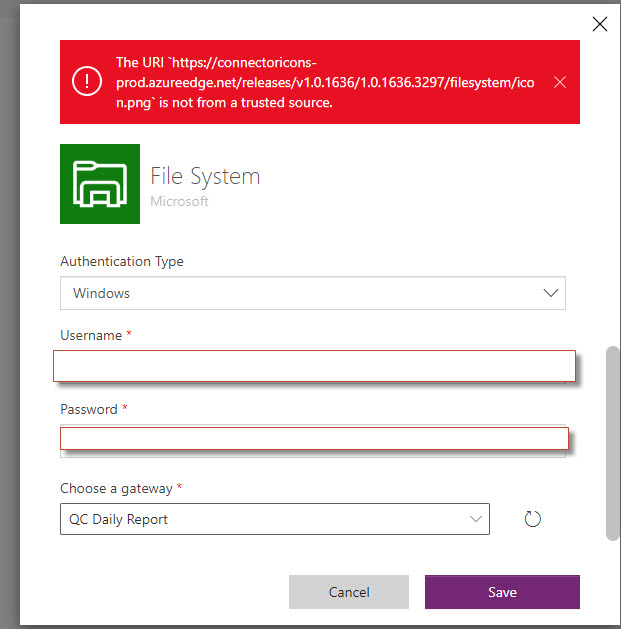Click inside the Password input field
Image resolution: width=621 pixels, height=629 pixels.
click(314, 438)
